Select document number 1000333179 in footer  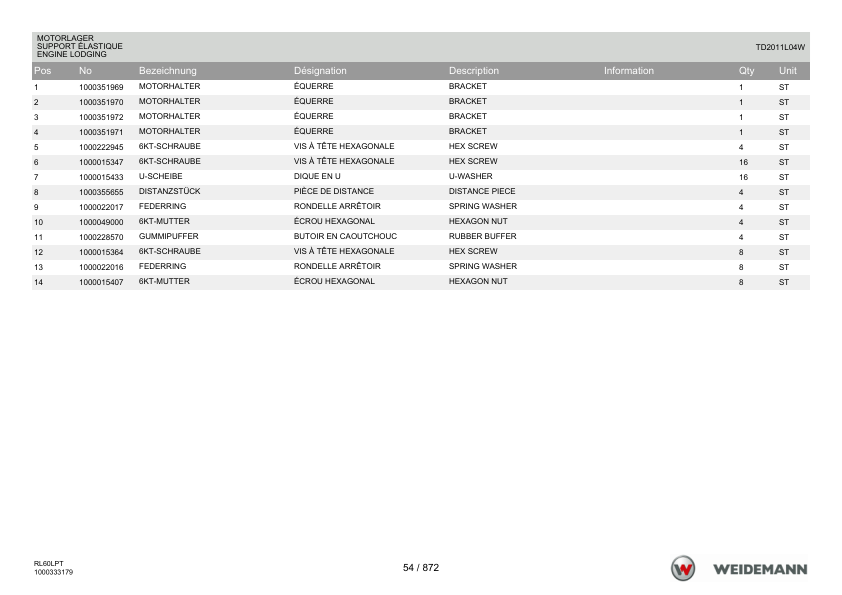click(x=53, y=572)
